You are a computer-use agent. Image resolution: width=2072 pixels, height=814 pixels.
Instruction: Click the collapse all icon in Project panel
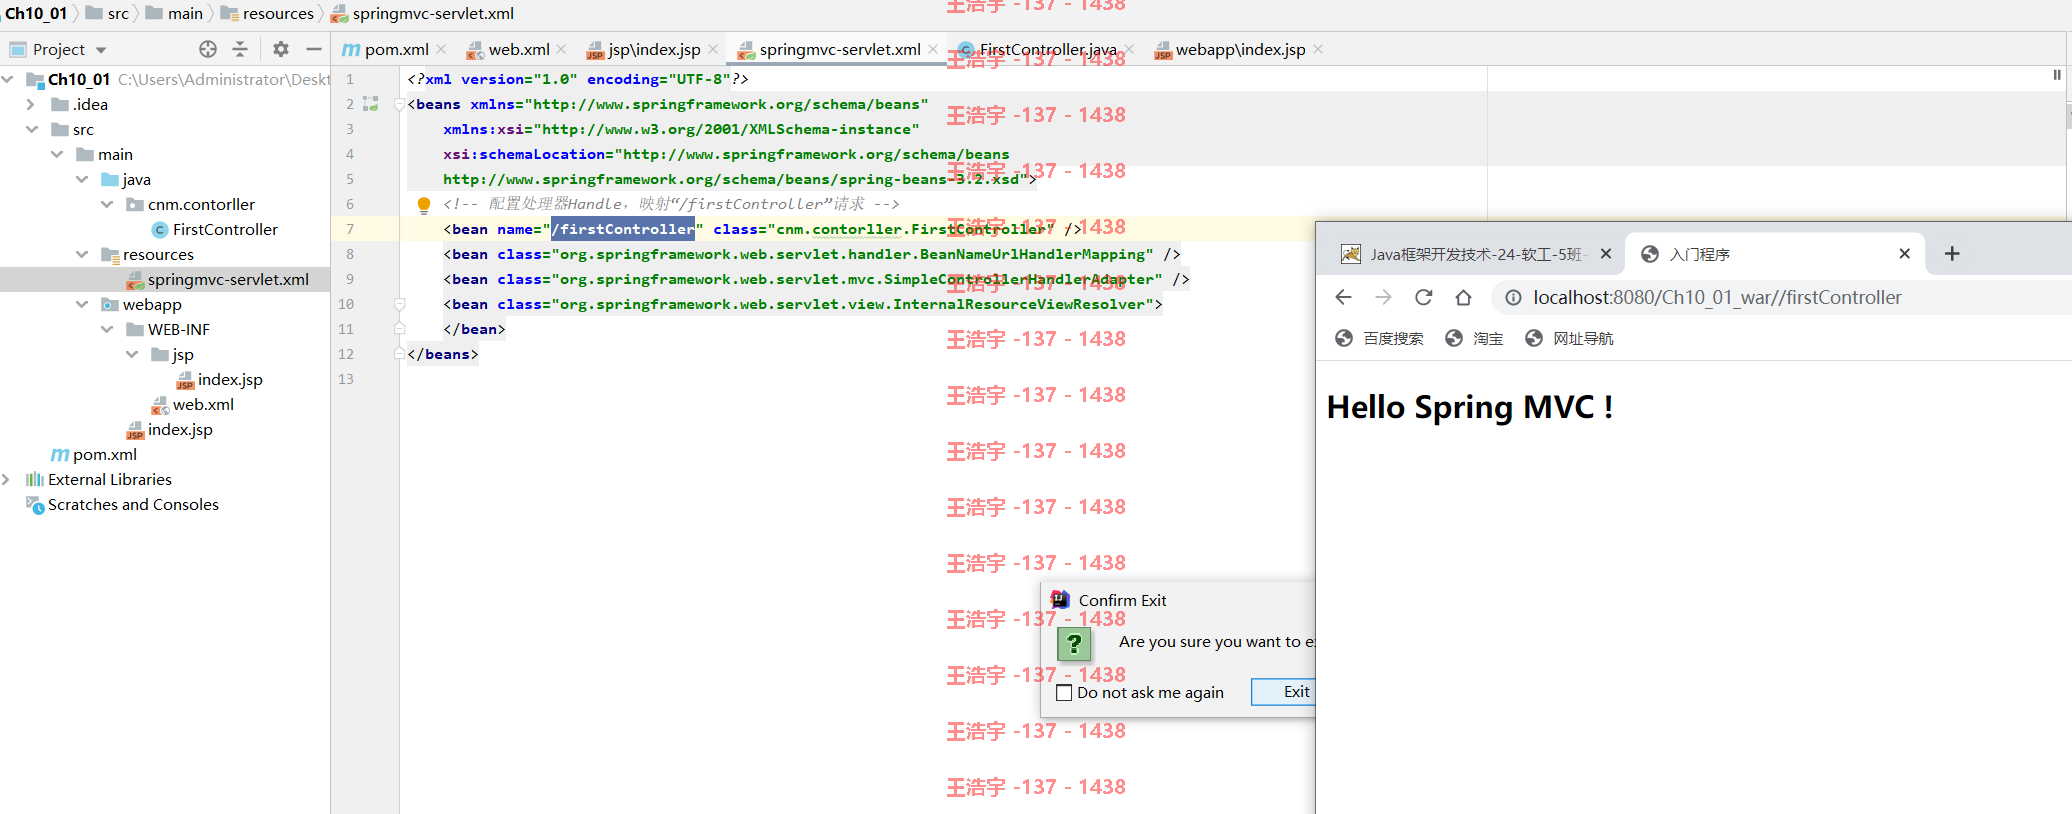240,49
